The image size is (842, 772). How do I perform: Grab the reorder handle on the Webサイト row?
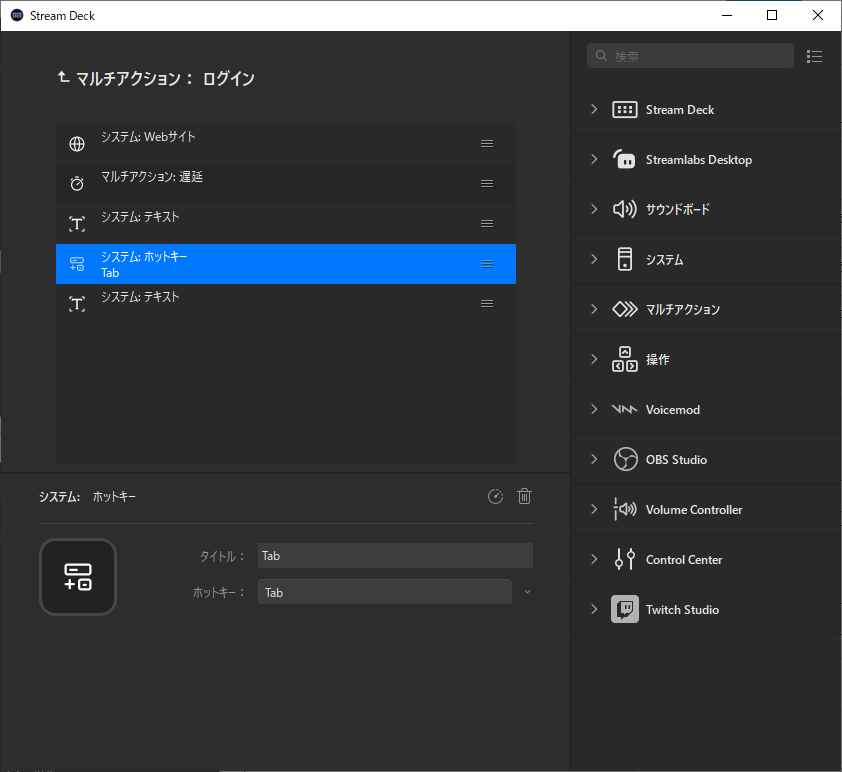pos(487,143)
